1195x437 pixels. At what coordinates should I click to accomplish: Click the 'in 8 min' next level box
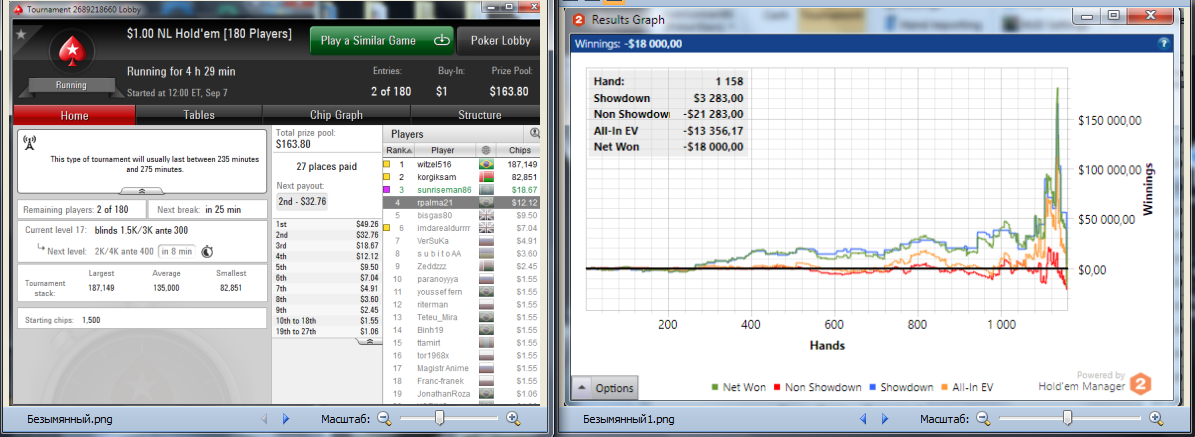click(176, 251)
